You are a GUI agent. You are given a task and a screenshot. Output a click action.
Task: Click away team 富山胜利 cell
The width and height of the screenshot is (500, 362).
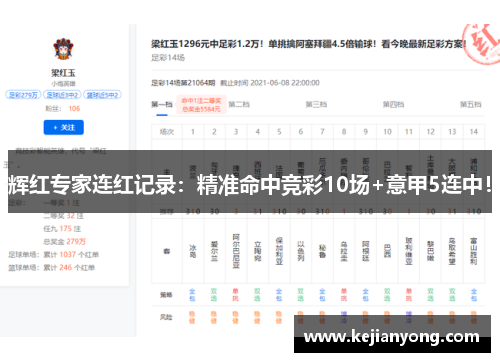pyautogui.click(x=474, y=251)
